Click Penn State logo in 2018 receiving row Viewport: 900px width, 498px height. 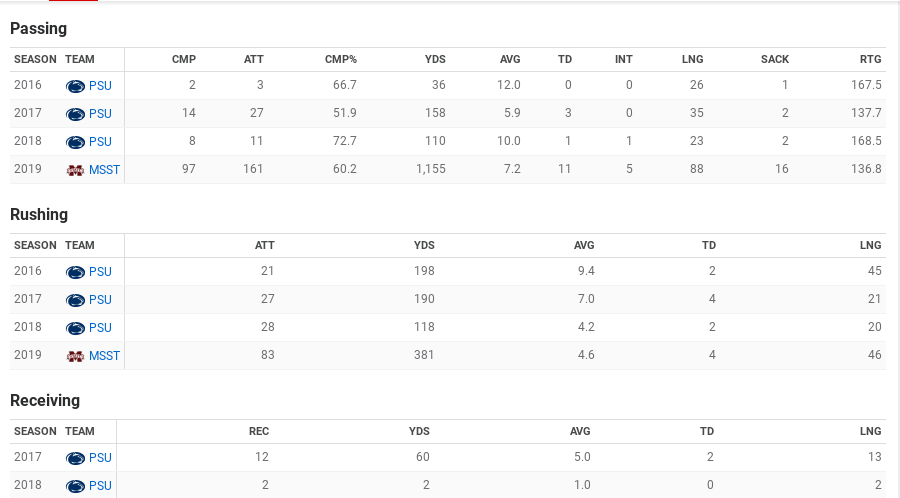(75, 486)
